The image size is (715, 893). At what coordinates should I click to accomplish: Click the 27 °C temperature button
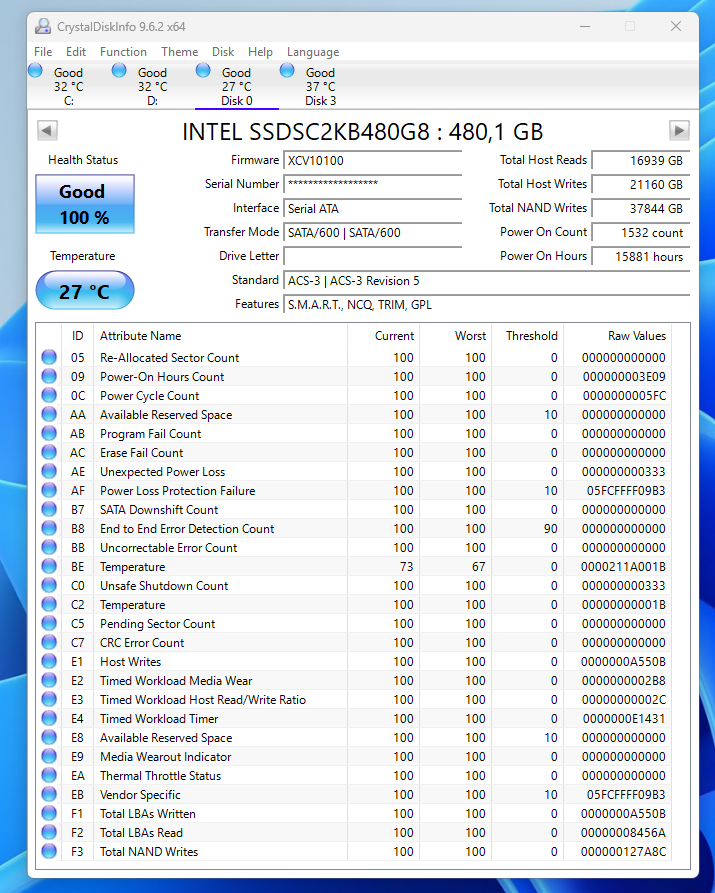pos(85,290)
